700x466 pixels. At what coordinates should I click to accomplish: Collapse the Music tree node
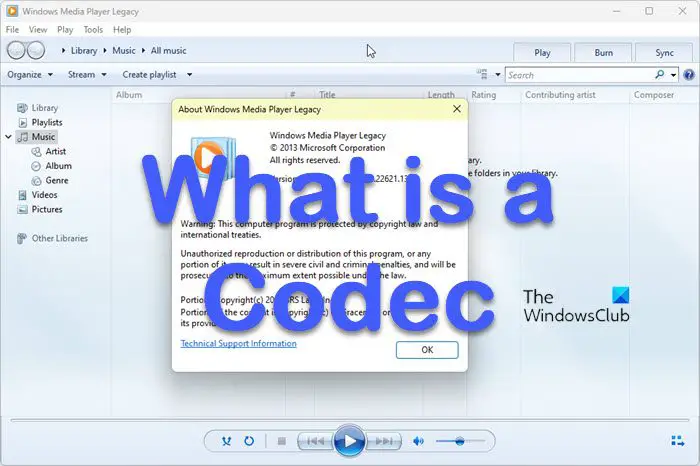8,137
